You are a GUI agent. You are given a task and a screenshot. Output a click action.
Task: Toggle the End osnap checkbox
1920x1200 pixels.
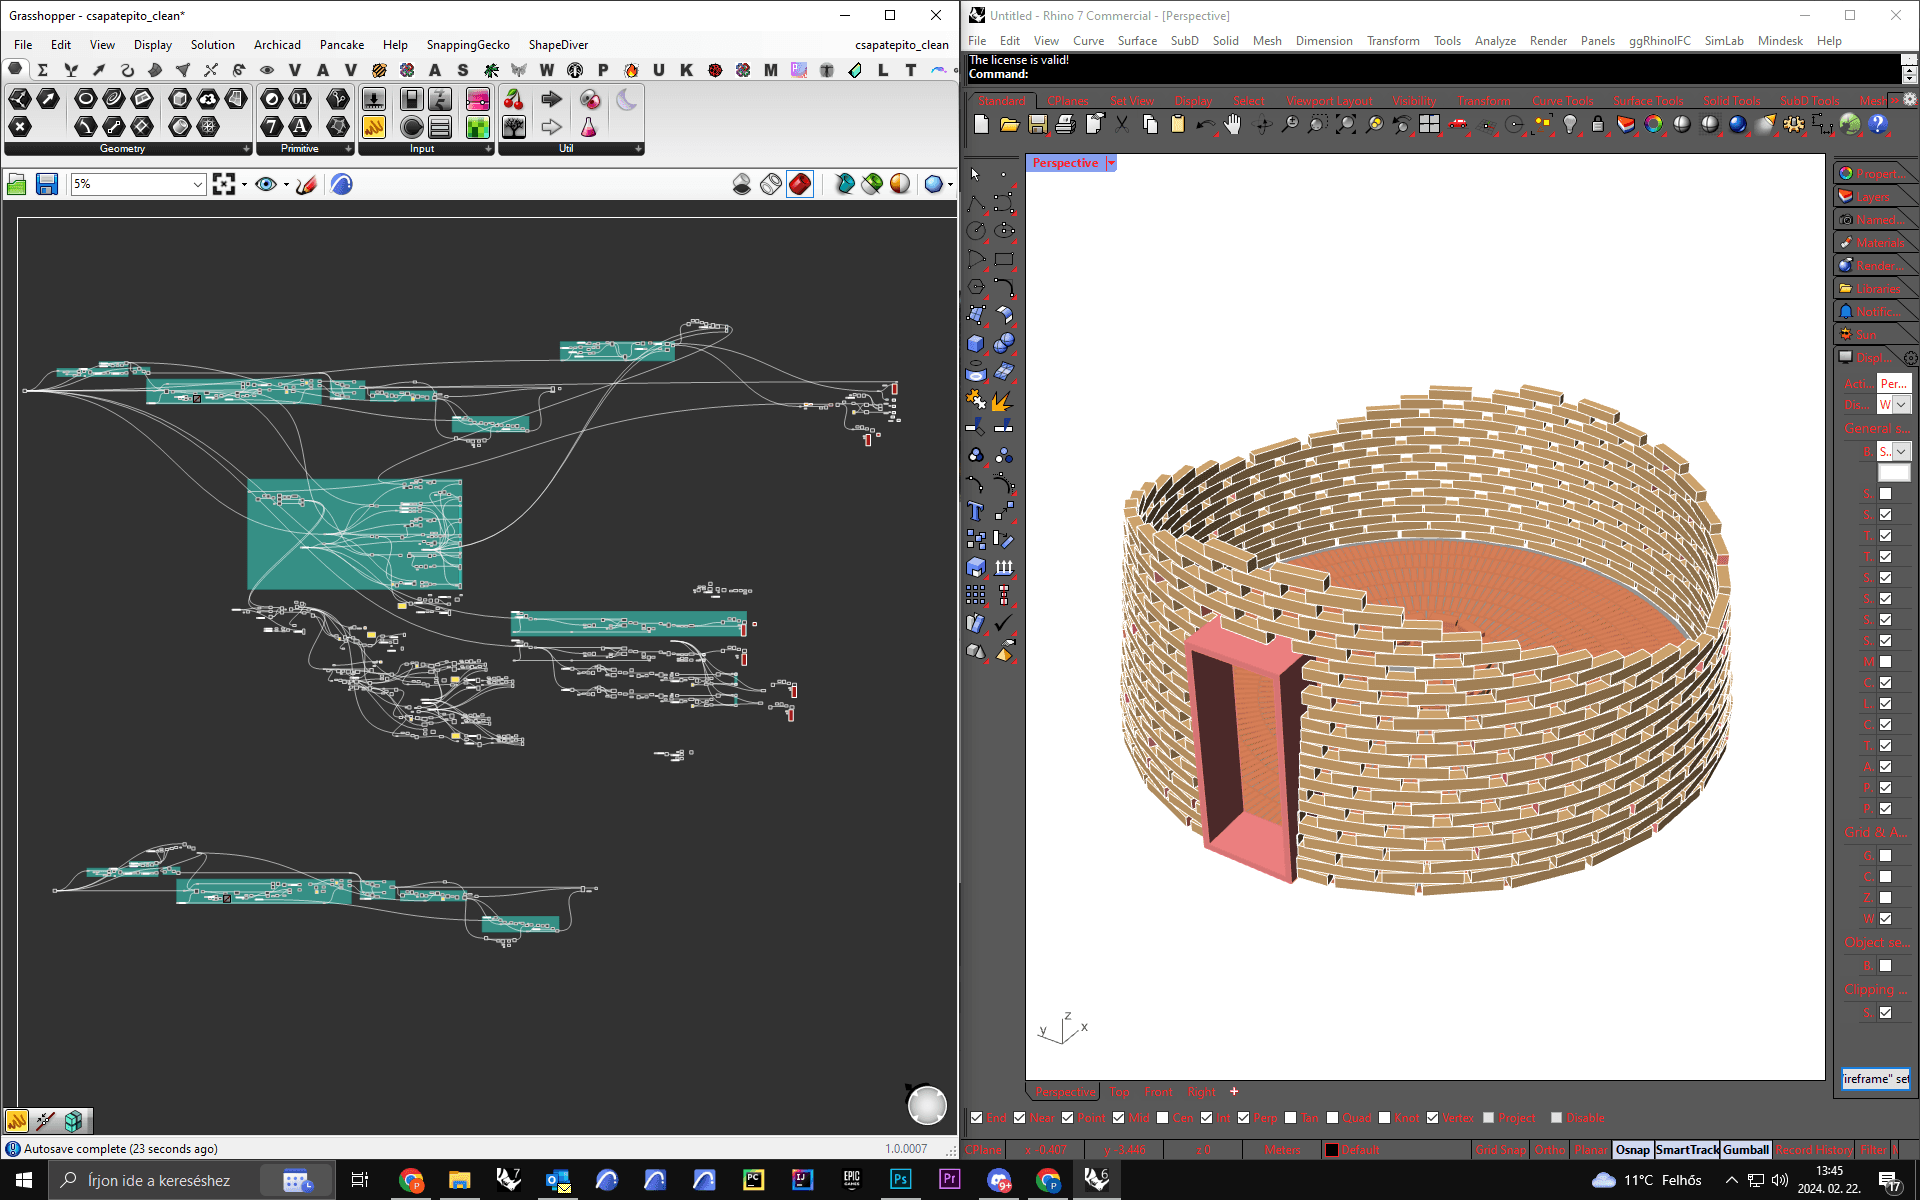pyautogui.click(x=977, y=1118)
